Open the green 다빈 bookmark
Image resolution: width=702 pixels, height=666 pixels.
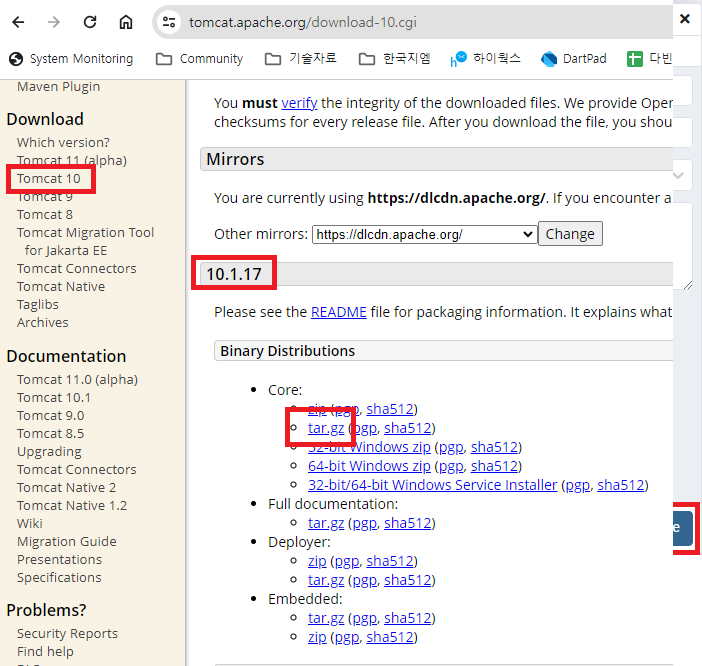[x=649, y=59]
